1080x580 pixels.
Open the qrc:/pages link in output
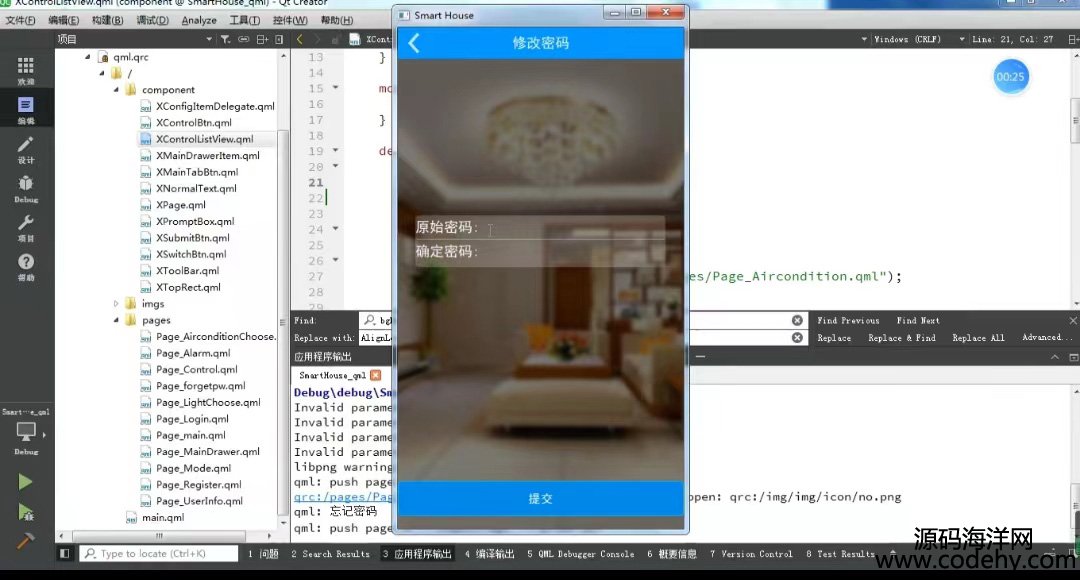[x=343, y=496]
